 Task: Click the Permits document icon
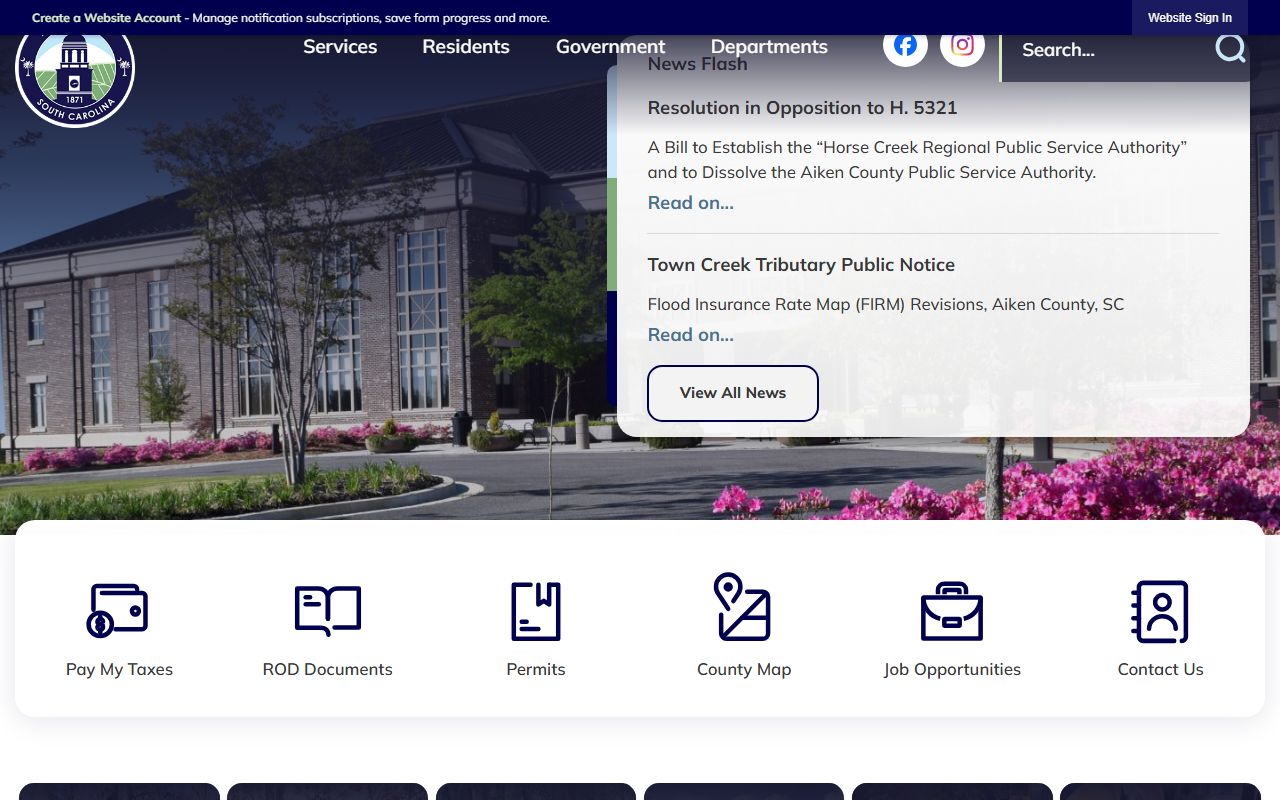pos(536,611)
